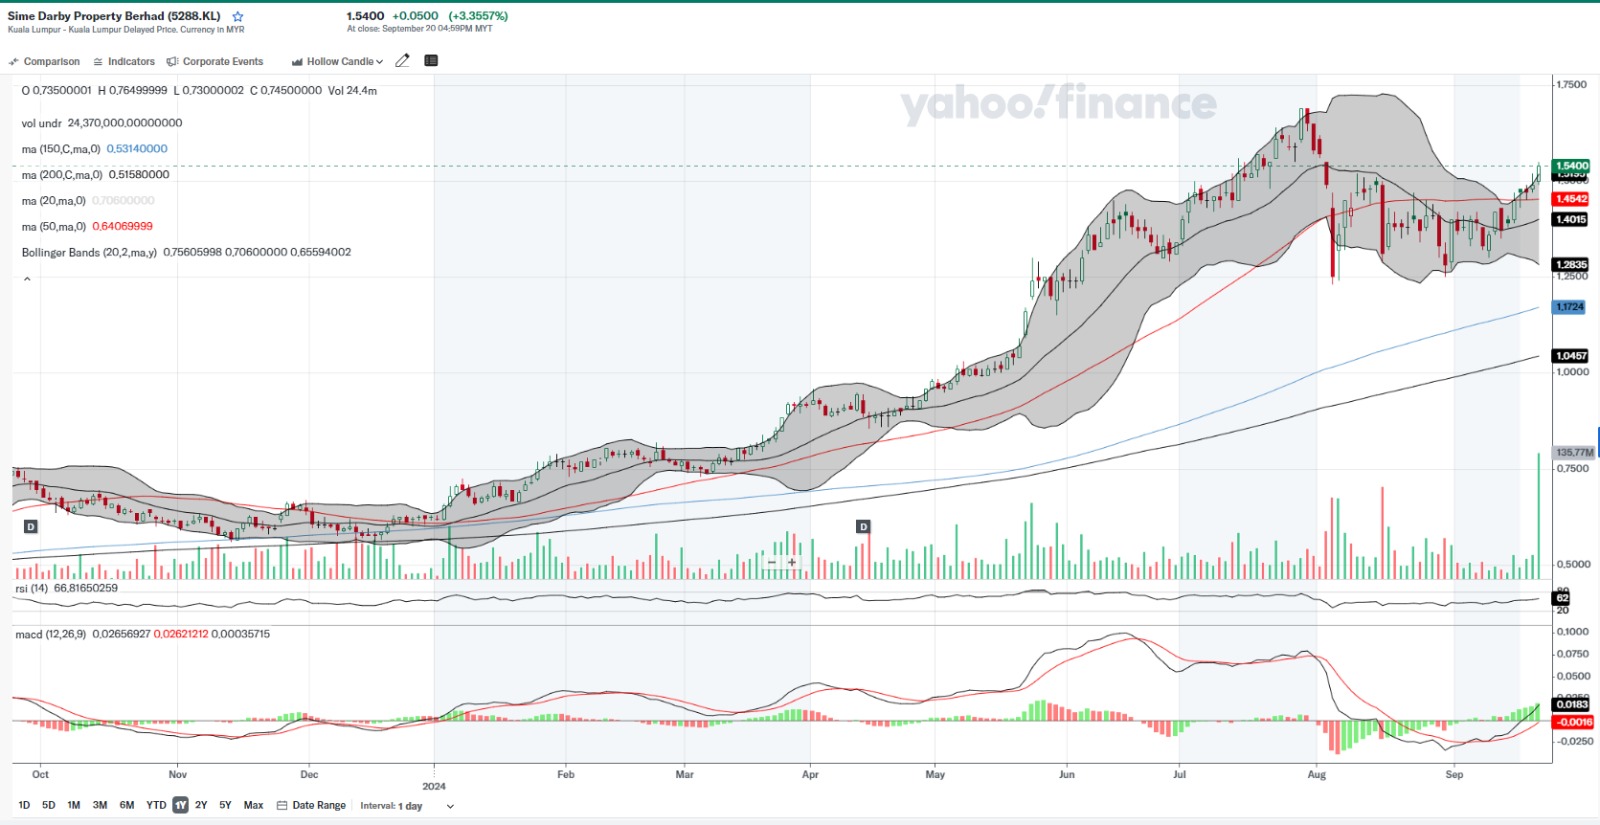The width and height of the screenshot is (1600, 825).
Task: Click the red 1.4542 price axis tag
Action: [x=1571, y=199]
